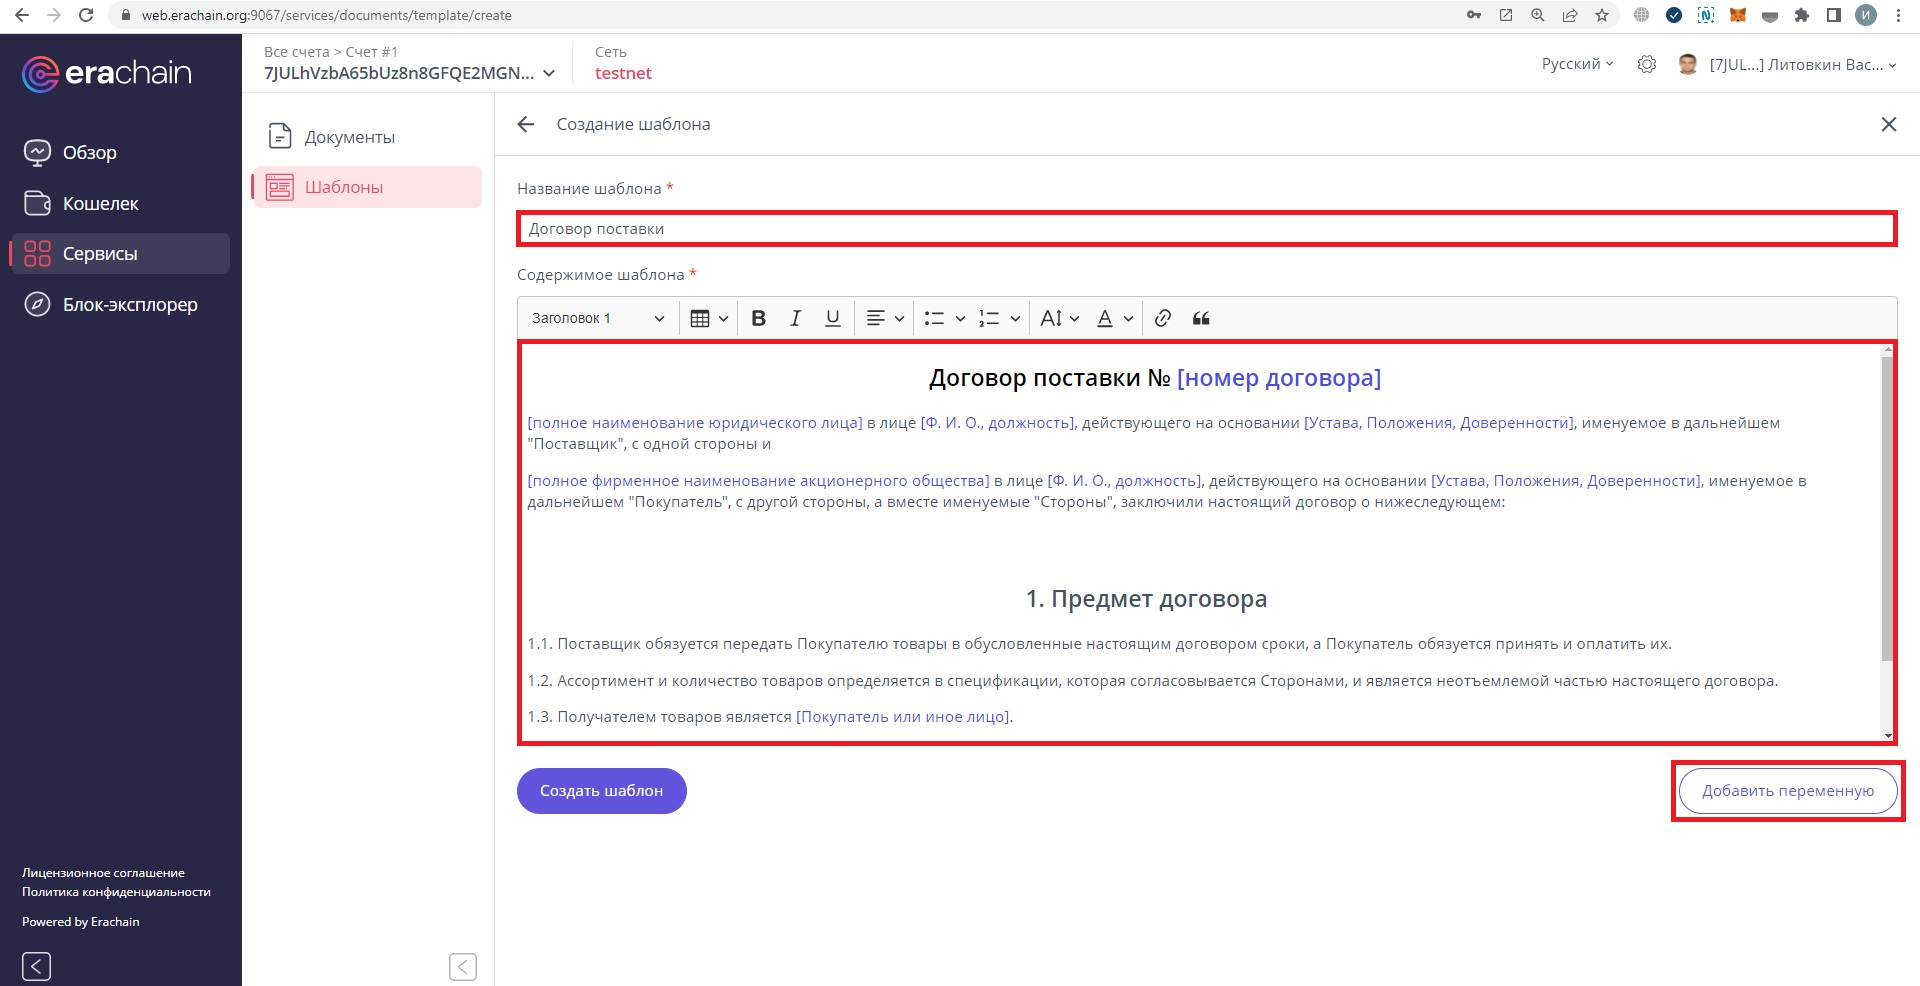The width and height of the screenshot is (1920, 986).
Task: Insert a block quote with the quote icon
Action: 1200,318
